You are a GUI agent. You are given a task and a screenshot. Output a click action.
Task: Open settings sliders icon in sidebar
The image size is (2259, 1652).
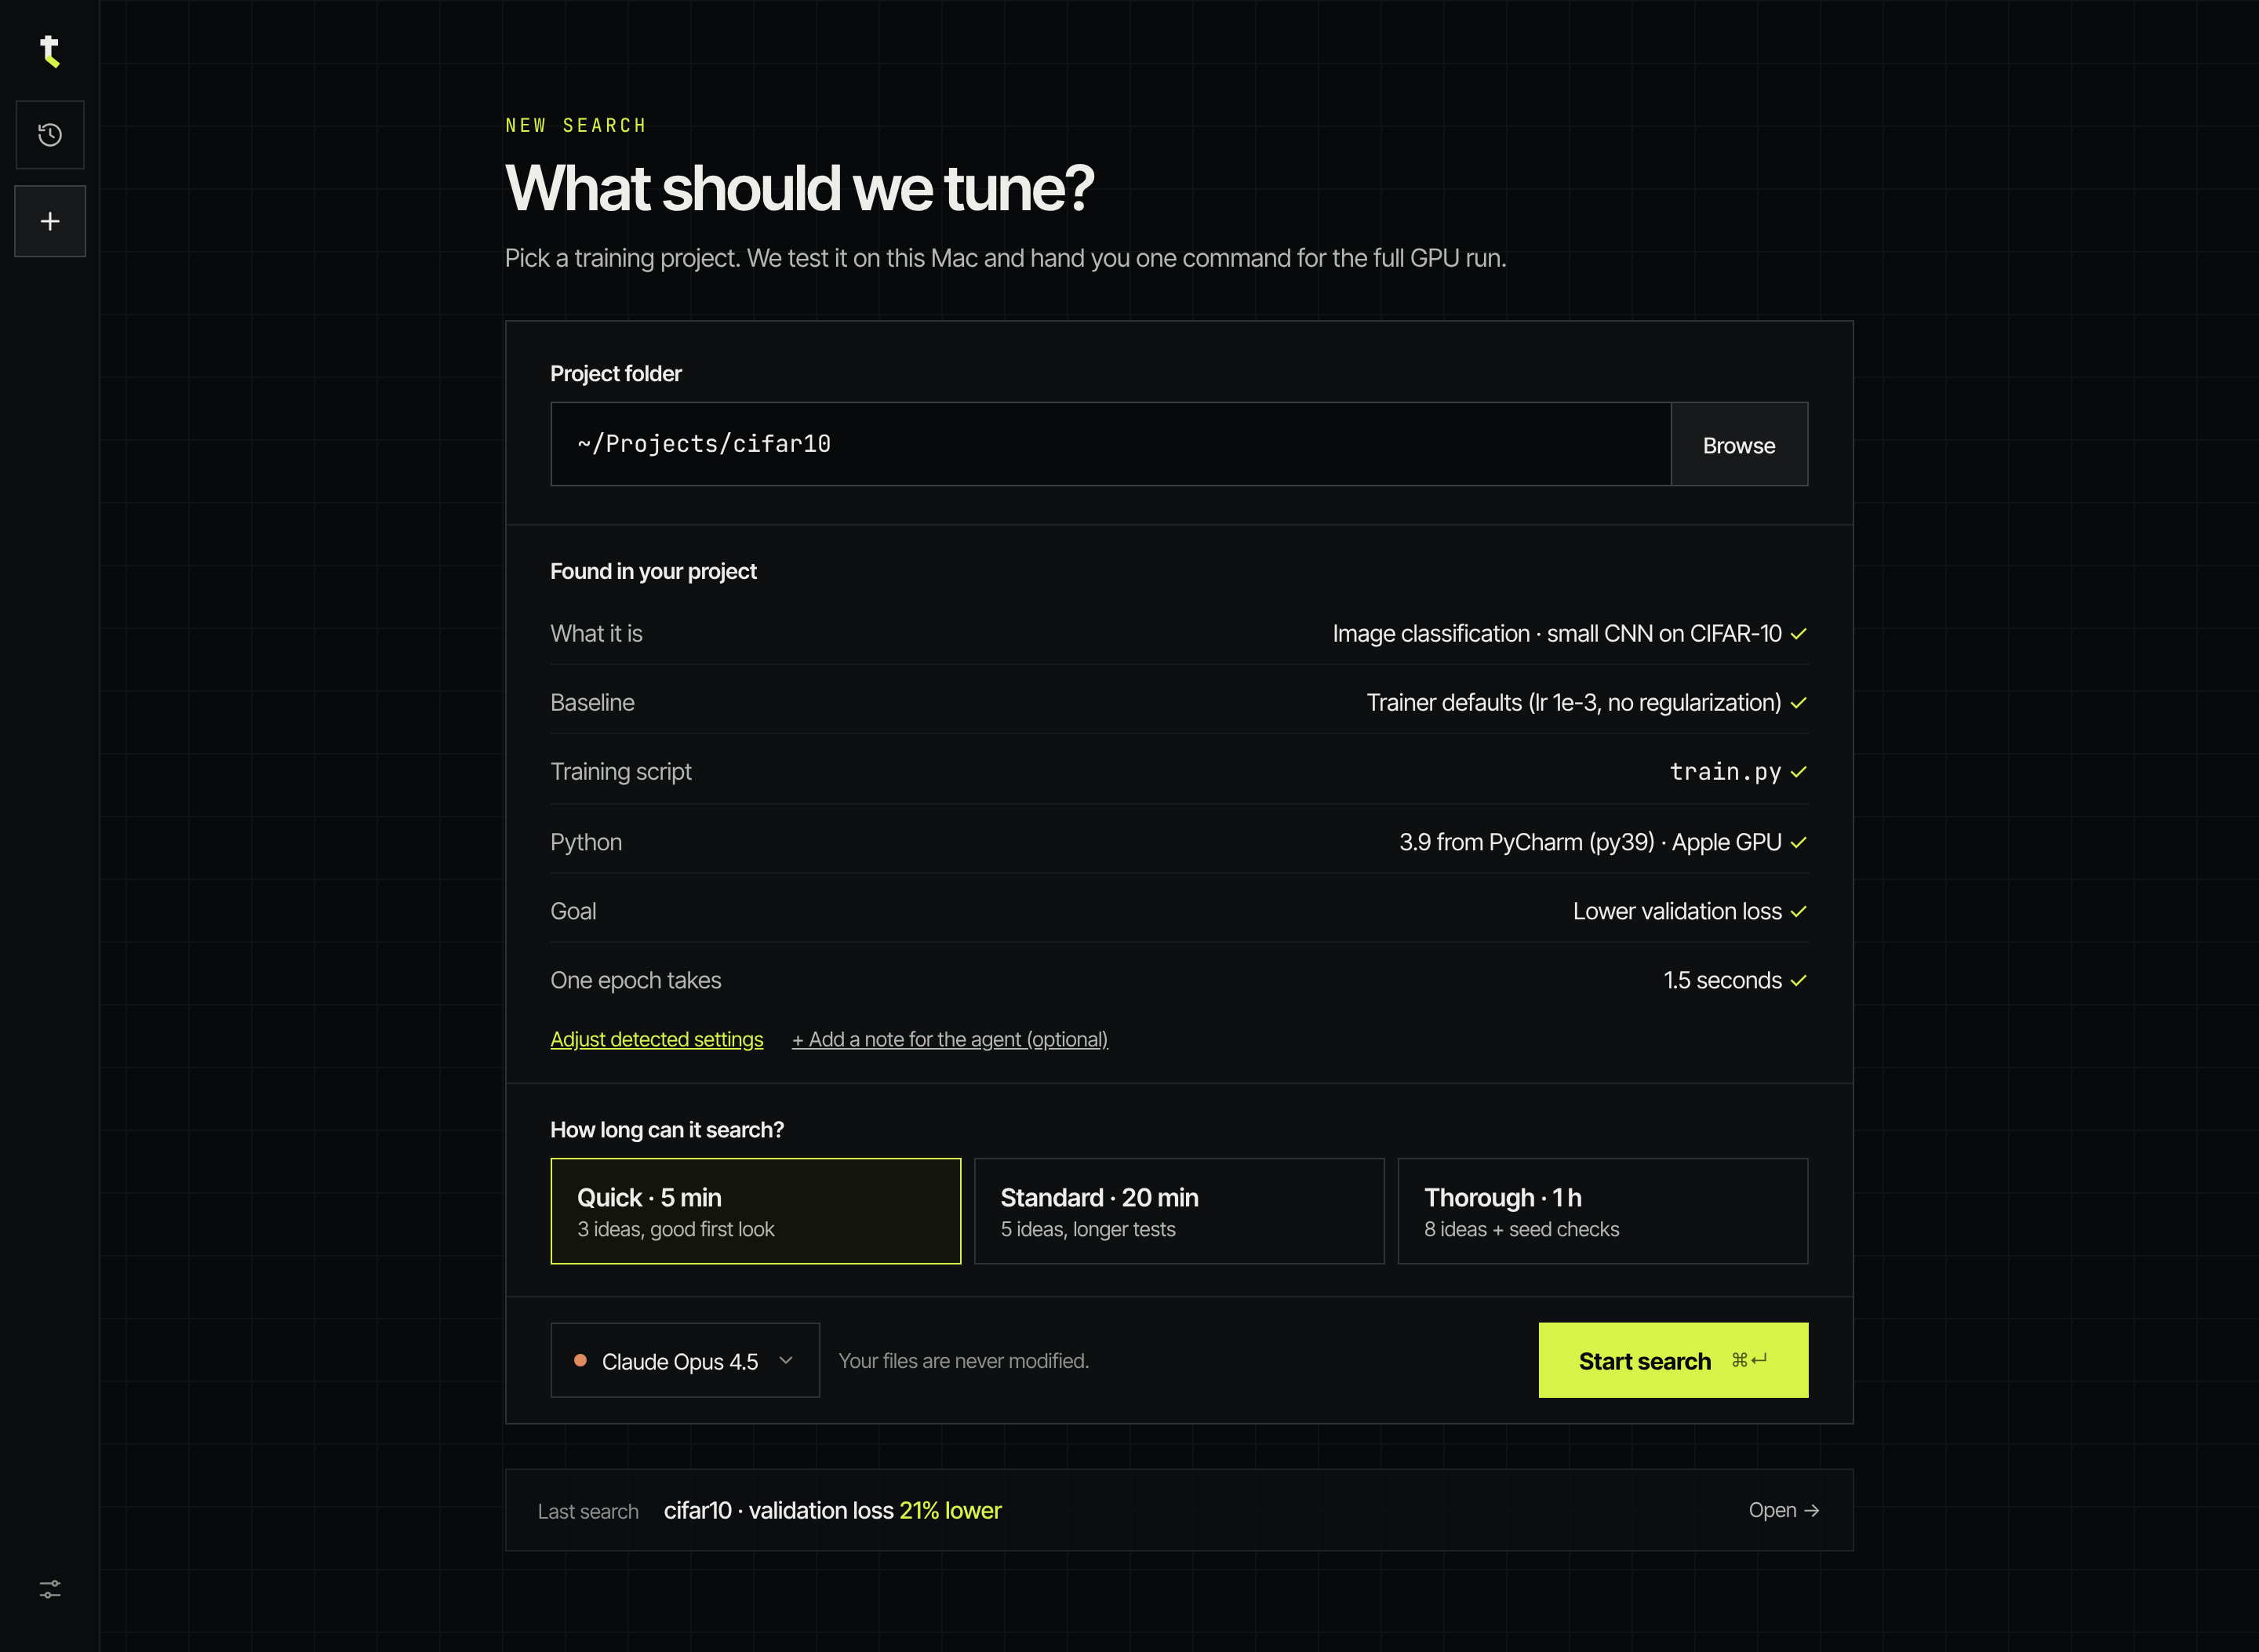[50, 1589]
